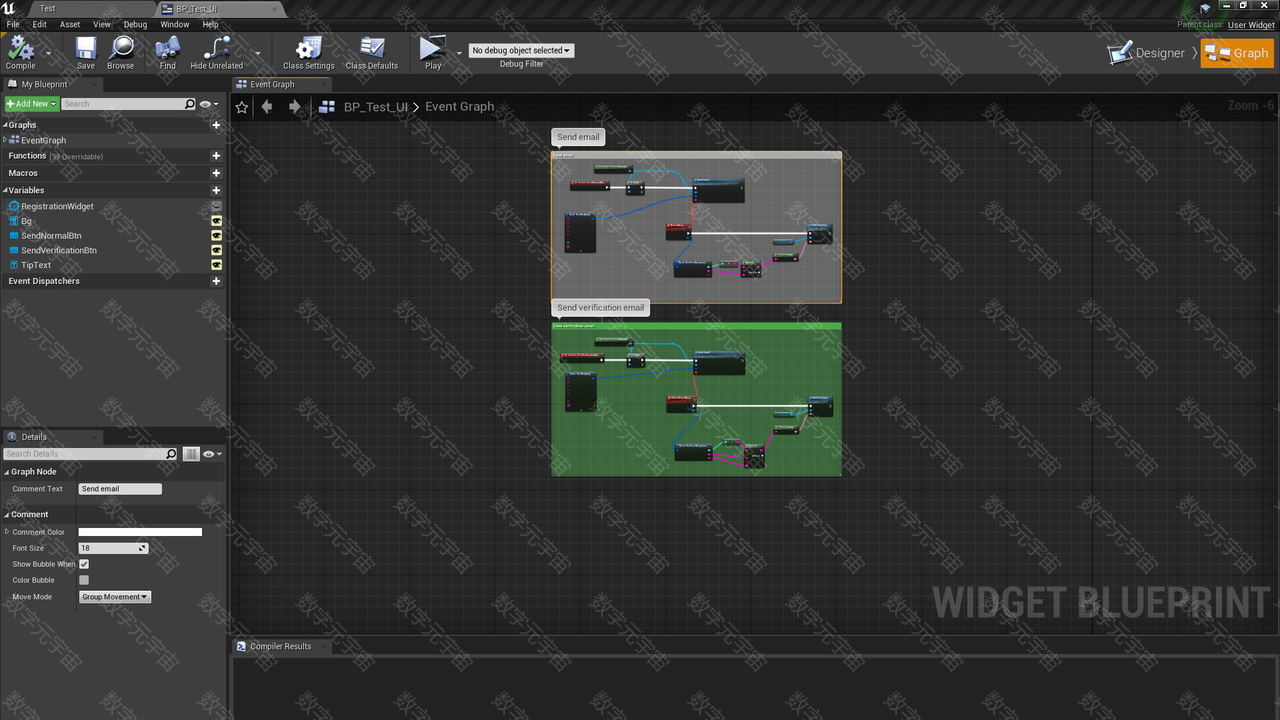Save the blueprint asset
Image resolution: width=1280 pixels, height=720 pixels.
tap(86, 53)
